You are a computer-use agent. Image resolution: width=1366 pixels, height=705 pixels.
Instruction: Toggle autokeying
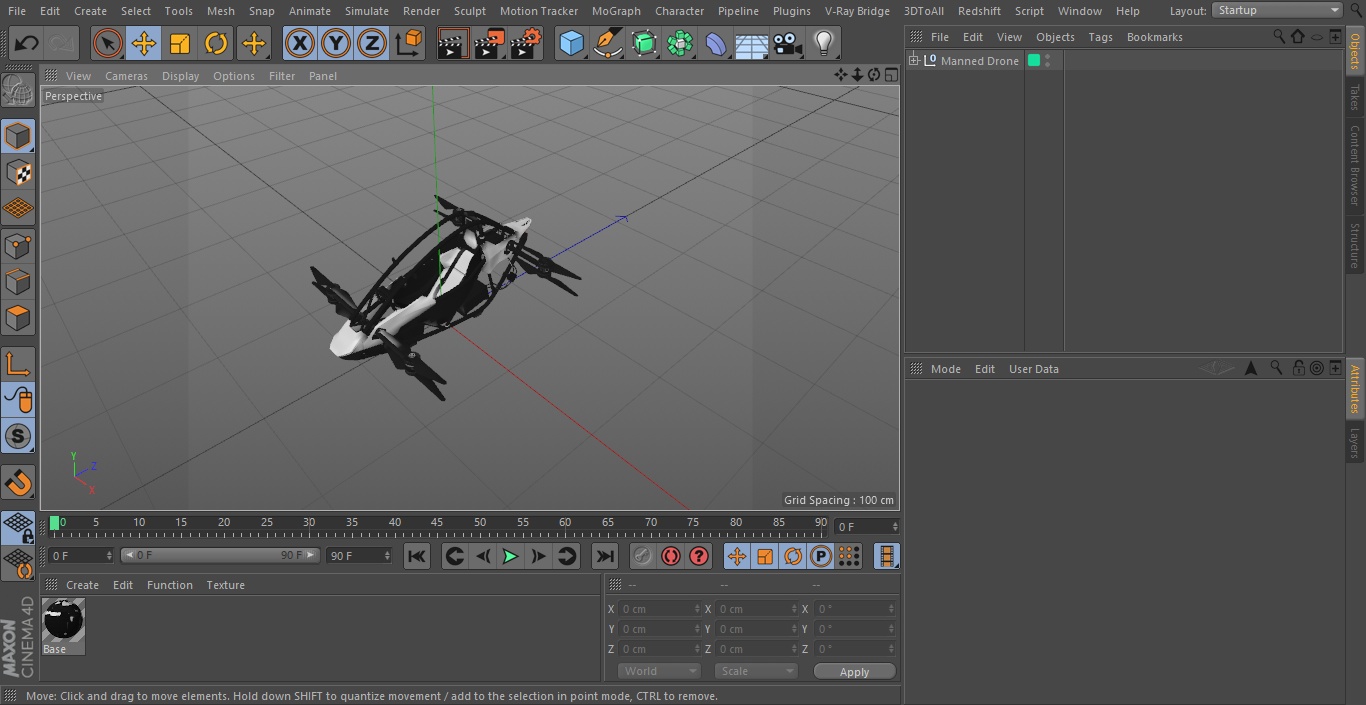pyautogui.click(x=671, y=556)
